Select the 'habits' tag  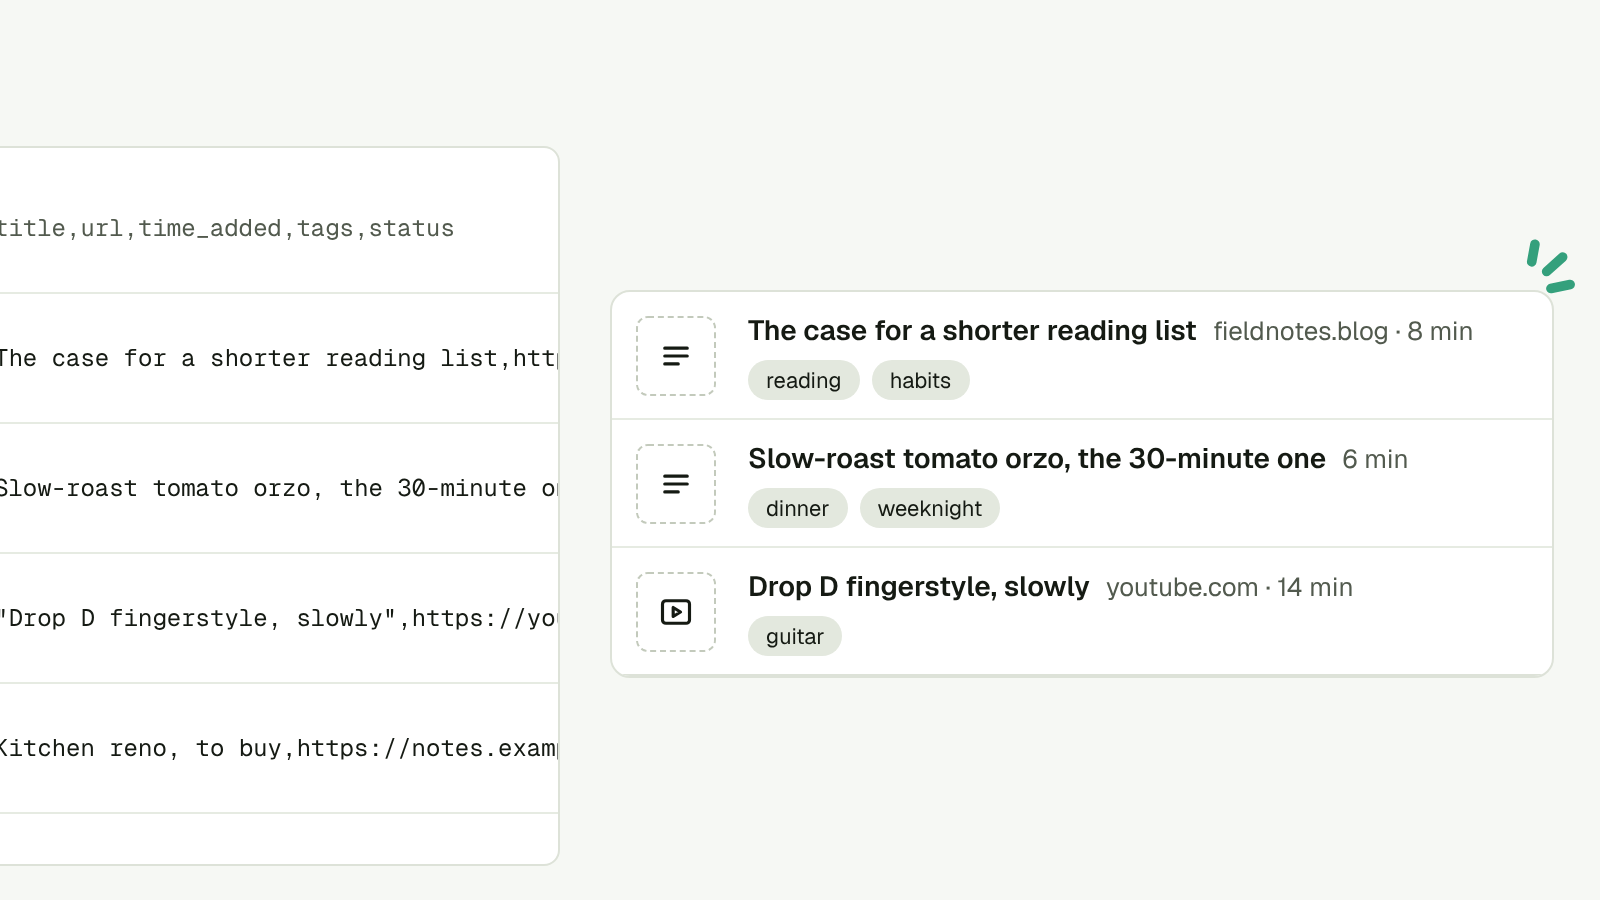920,380
